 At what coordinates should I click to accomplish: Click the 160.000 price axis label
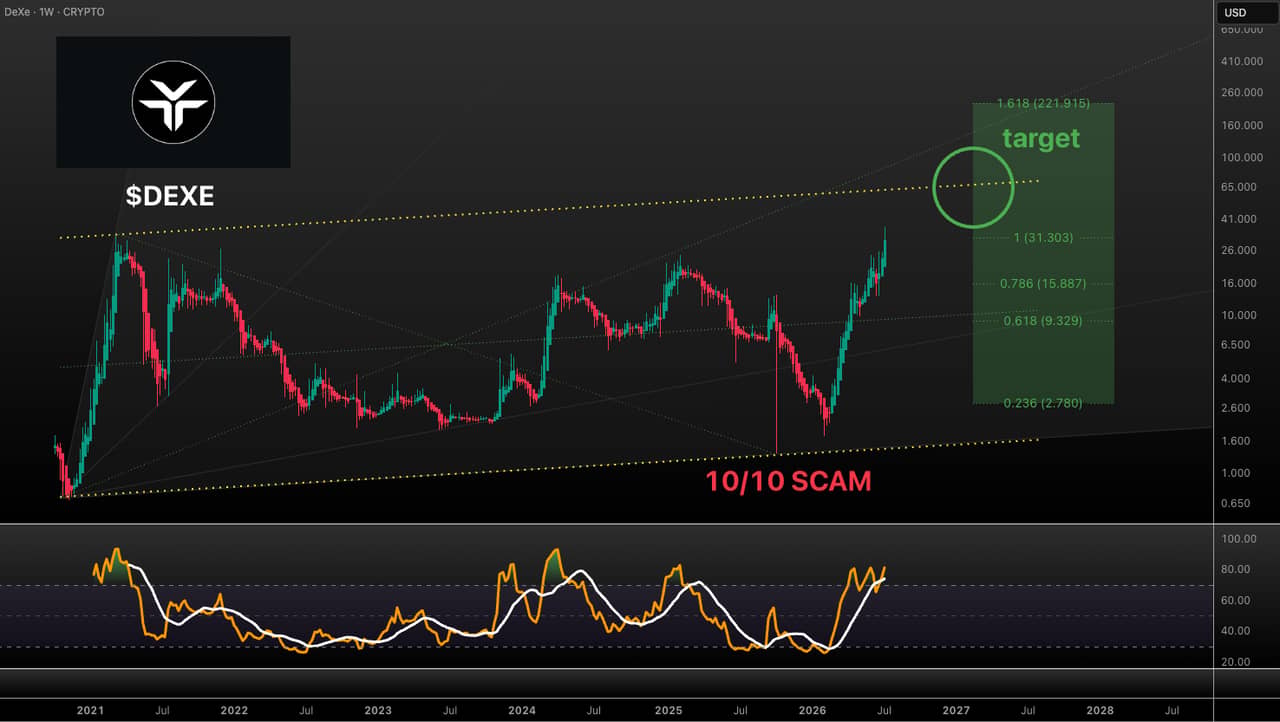pyautogui.click(x=1240, y=126)
